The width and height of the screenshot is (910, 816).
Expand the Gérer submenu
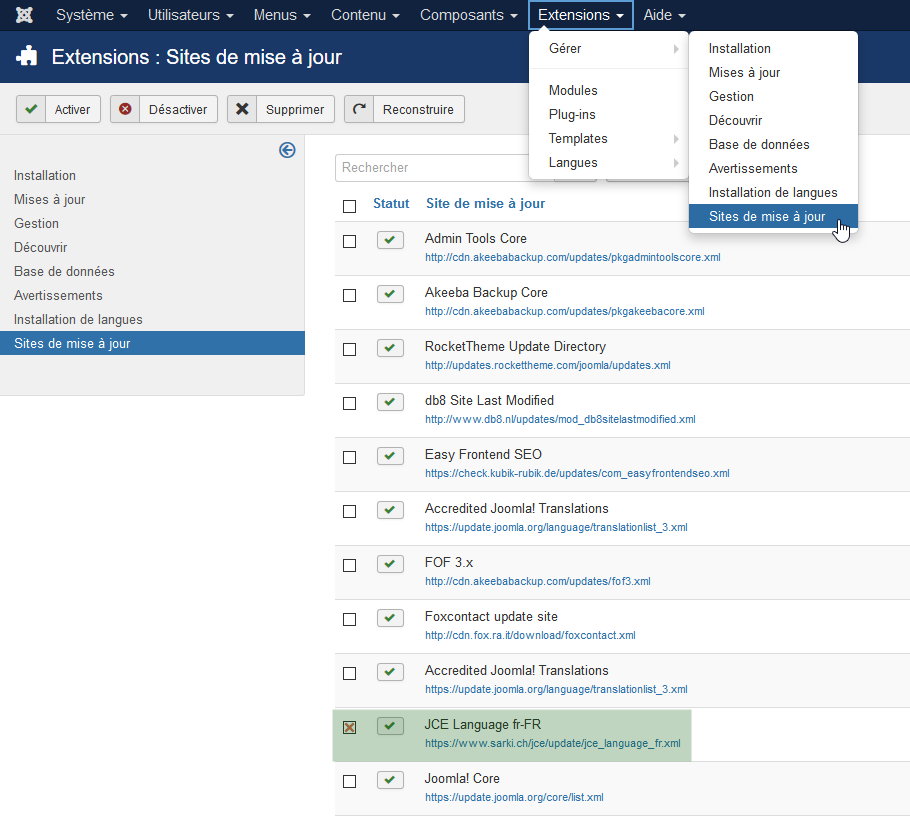(x=608, y=49)
